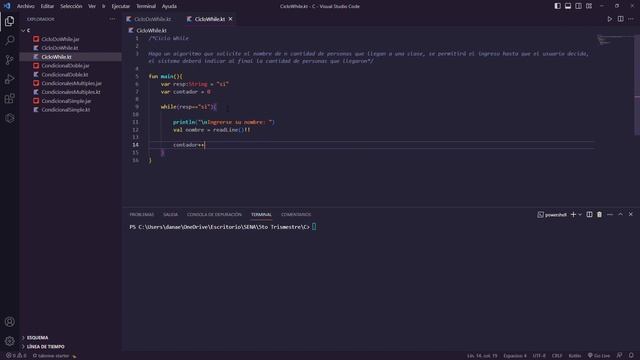This screenshot has height=360, width=640.
Task: Split the editor to the right
Action: 620,19
